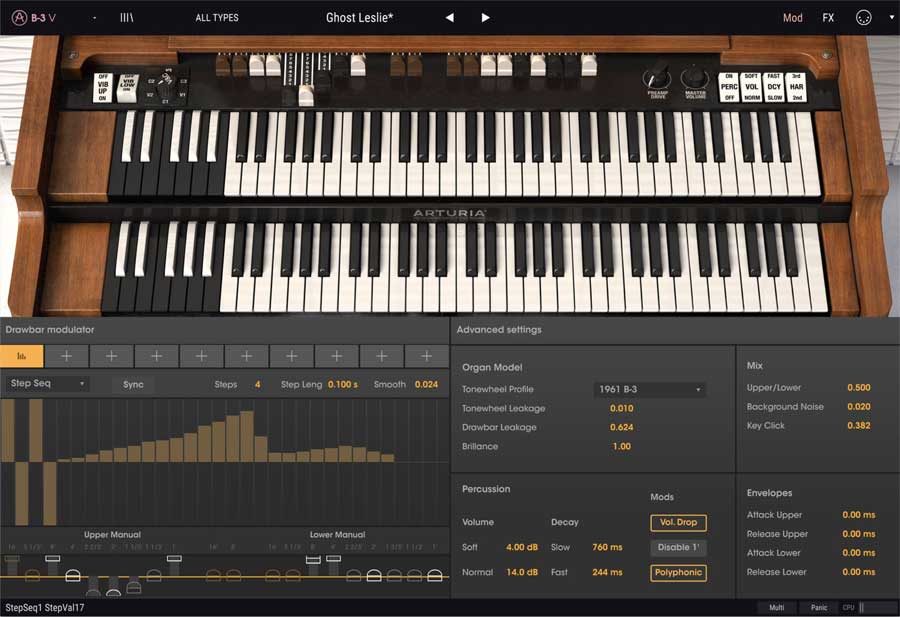This screenshot has height=617, width=900.
Task: Expand the top-right corner dropdown arrow
Action: (x=891, y=18)
